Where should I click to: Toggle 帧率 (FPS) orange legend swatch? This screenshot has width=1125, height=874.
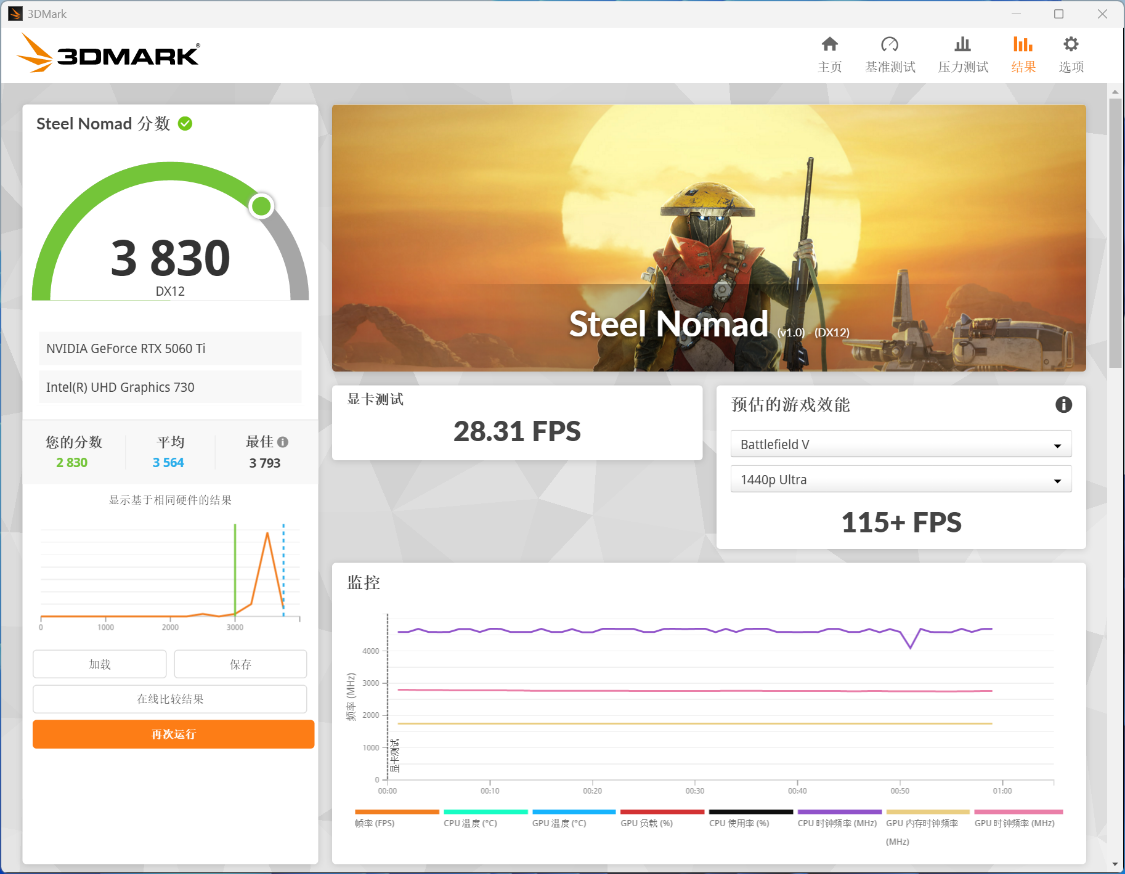click(x=397, y=812)
